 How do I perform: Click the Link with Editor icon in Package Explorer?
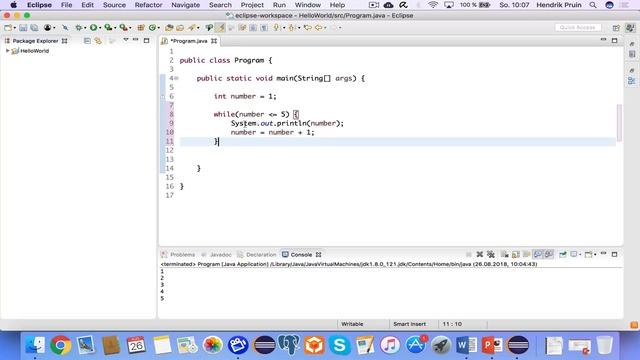98,41
